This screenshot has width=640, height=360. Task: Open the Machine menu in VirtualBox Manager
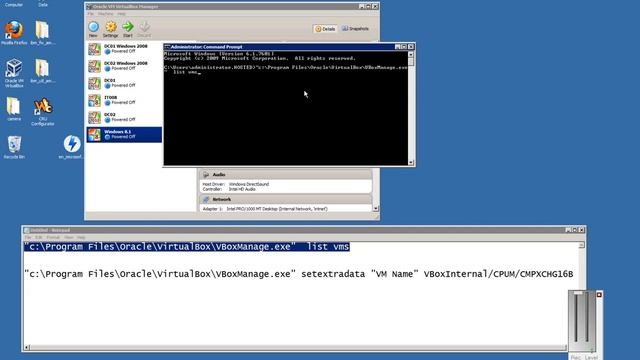coord(105,14)
